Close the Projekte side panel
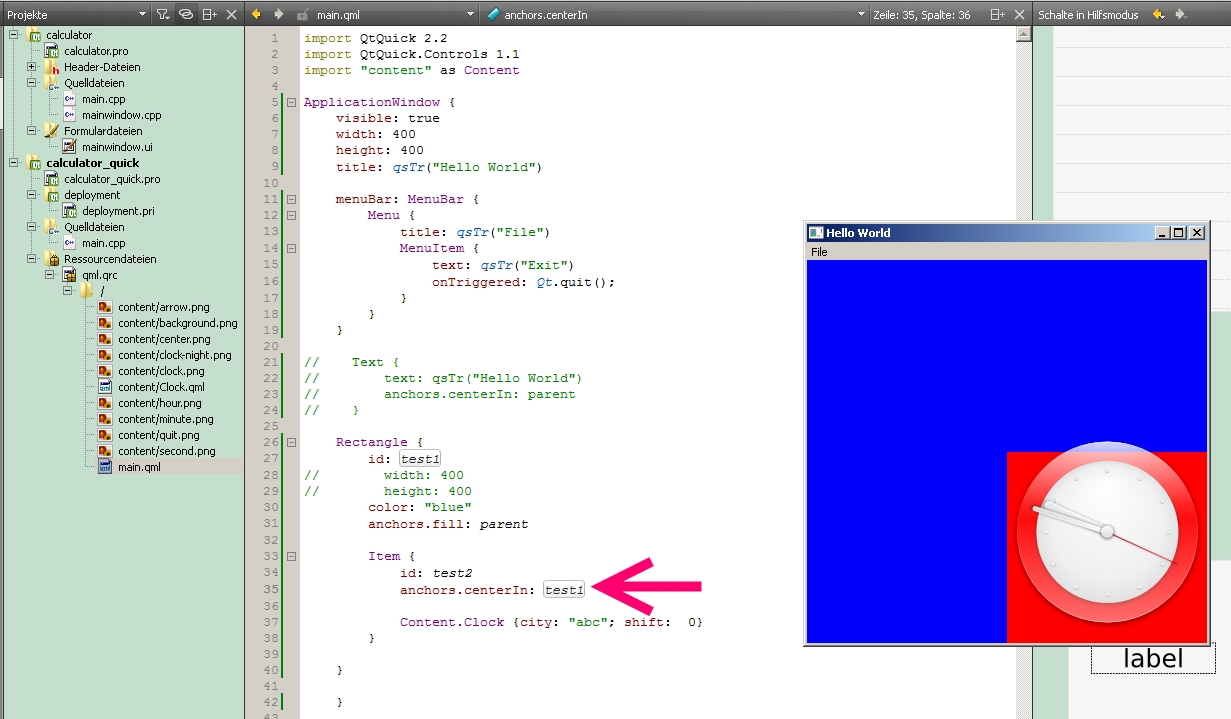 point(232,14)
